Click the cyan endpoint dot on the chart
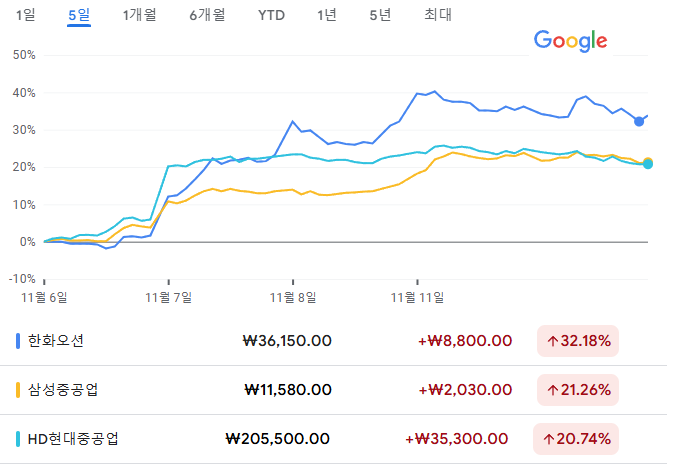The width and height of the screenshot is (676, 470). [x=648, y=164]
